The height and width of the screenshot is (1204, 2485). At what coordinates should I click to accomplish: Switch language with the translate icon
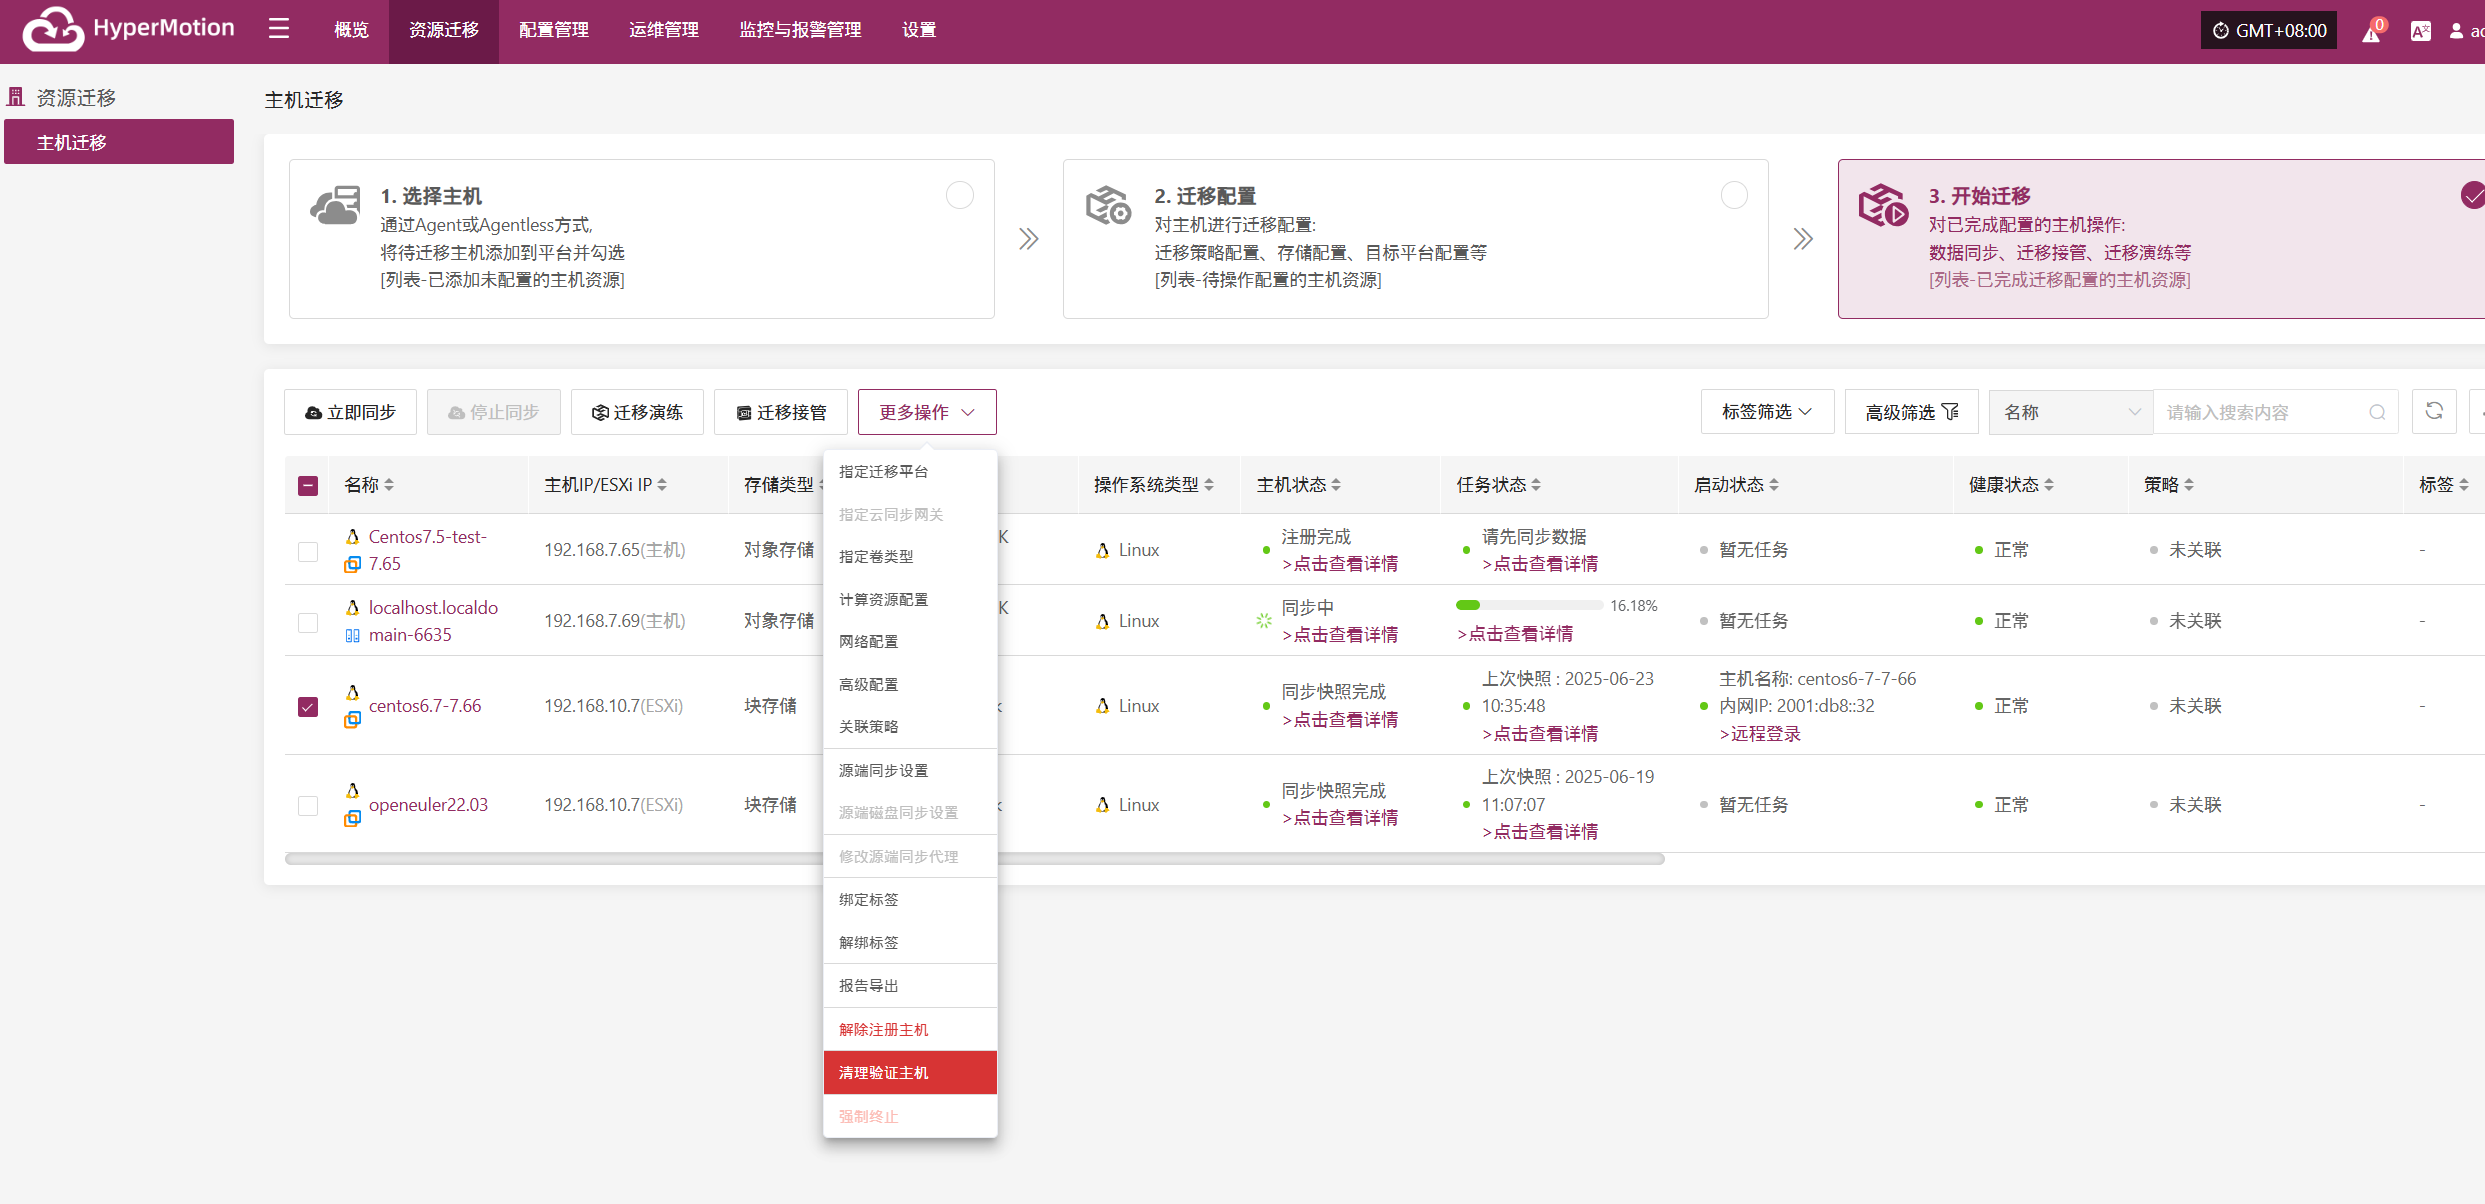2421,31
